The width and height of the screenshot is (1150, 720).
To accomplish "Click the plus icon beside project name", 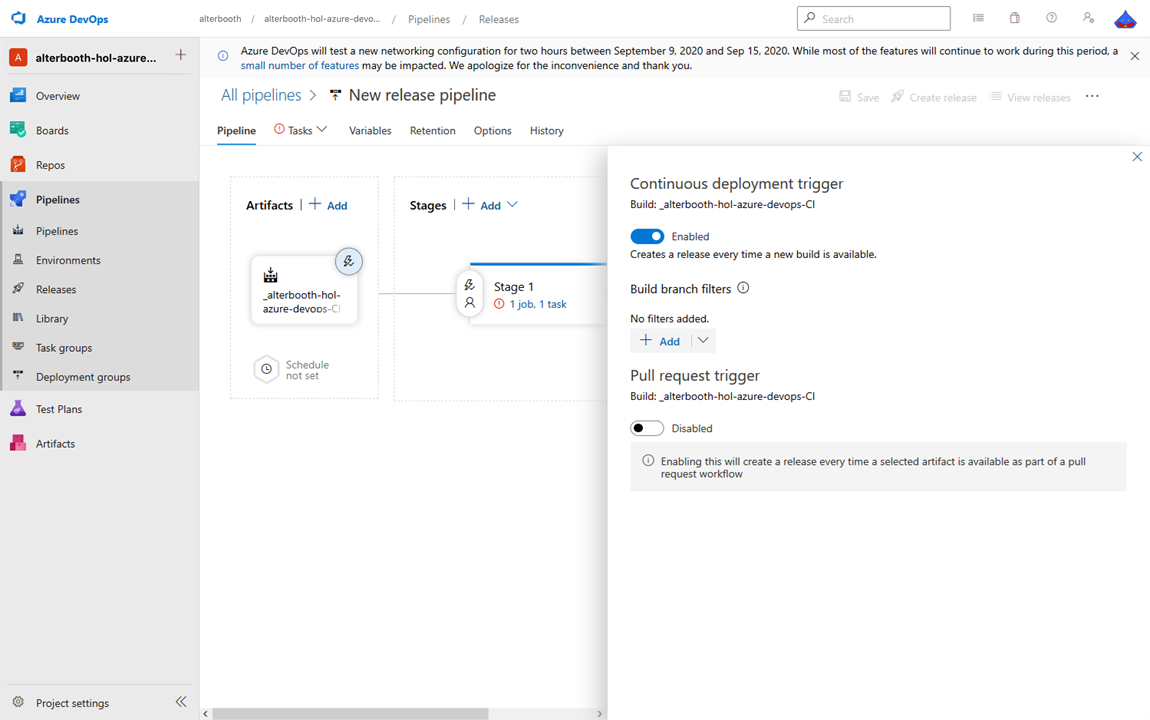I will 180,55.
